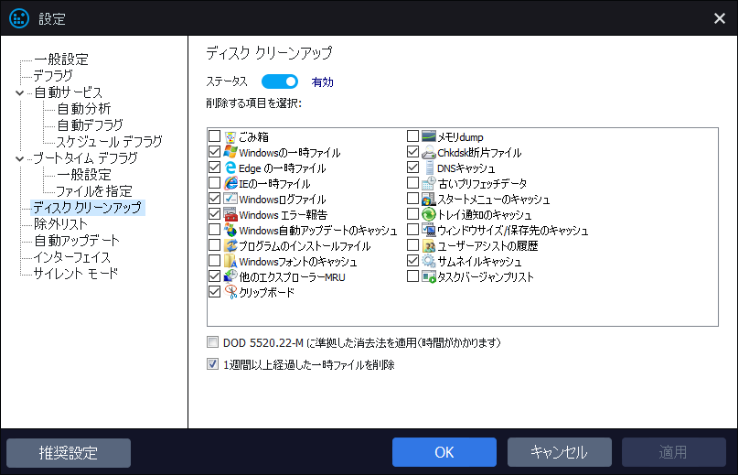Confirm with the OK button
Image resolution: width=738 pixels, height=475 pixels.
(444, 452)
